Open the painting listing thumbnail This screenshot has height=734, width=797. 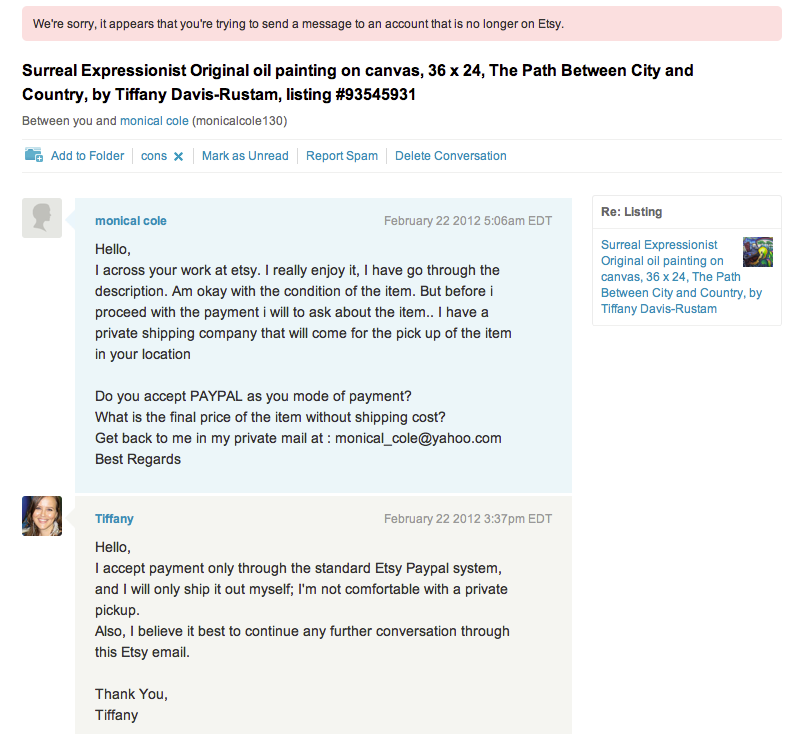[x=758, y=252]
